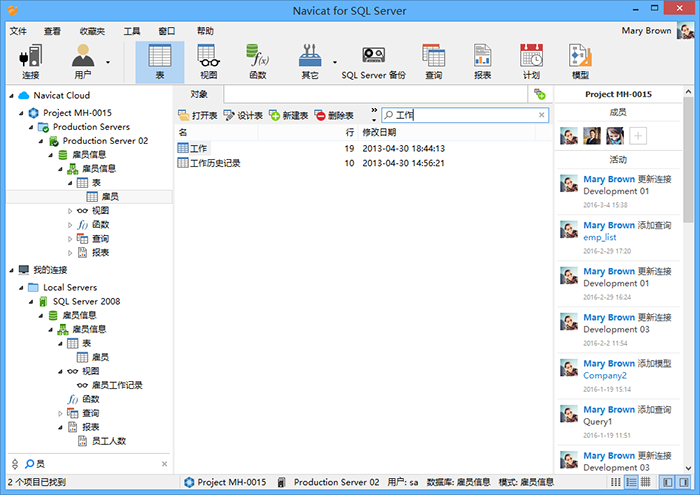The image size is (700, 495).
Task: Open the 文件 menu
Action: 18,31
